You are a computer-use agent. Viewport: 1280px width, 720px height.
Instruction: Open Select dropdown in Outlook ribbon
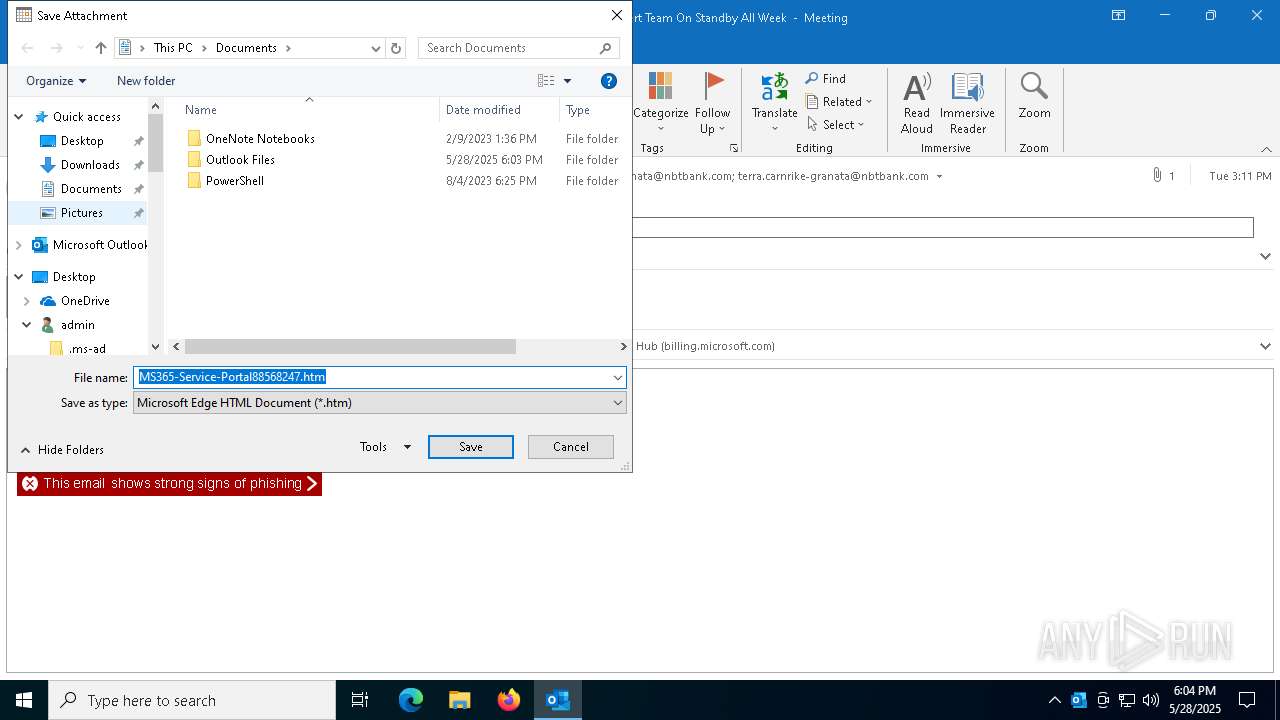[x=835, y=125]
